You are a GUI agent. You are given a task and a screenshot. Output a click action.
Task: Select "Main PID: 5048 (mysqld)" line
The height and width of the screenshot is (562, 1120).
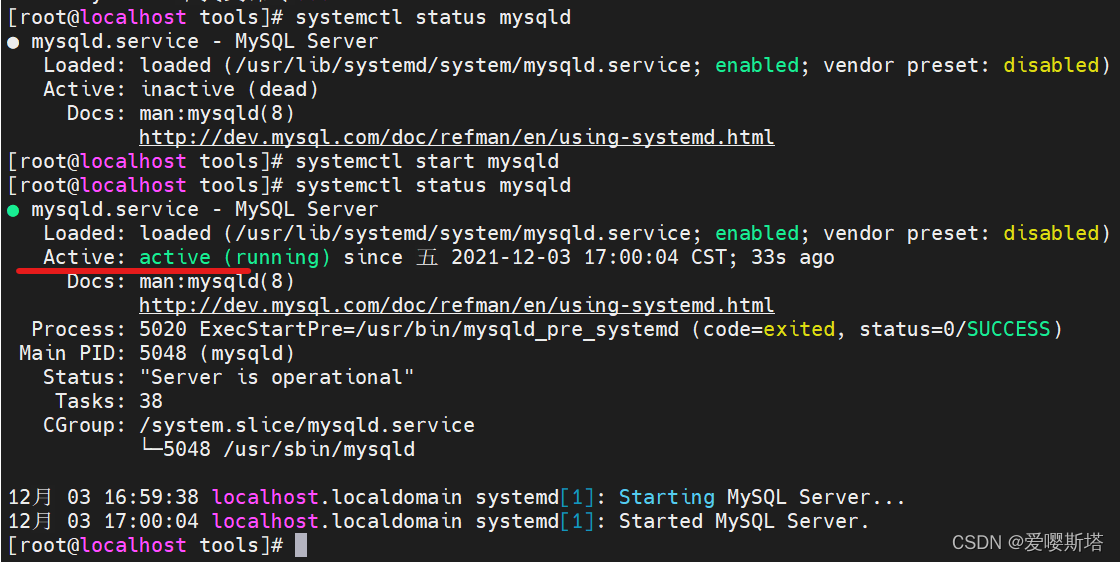156,353
